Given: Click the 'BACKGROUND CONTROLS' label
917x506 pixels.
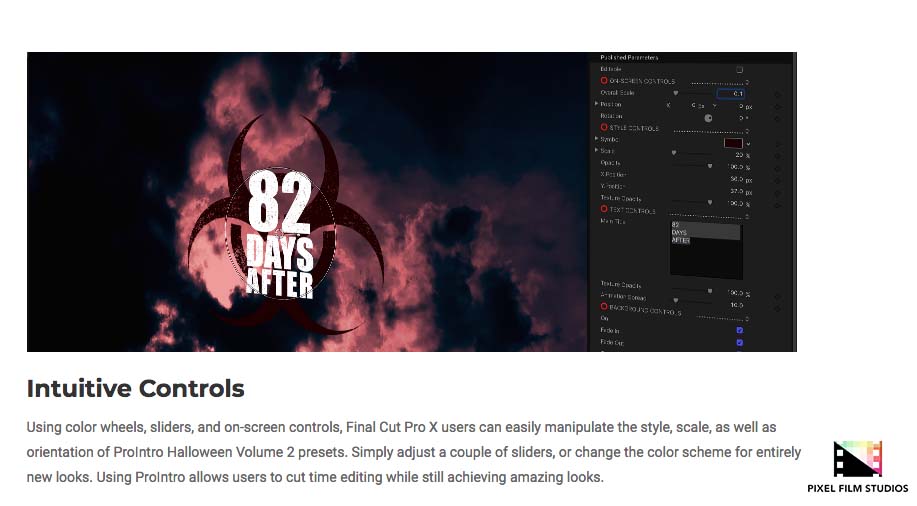Looking at the screenshot, I should (x=645, y=309).
